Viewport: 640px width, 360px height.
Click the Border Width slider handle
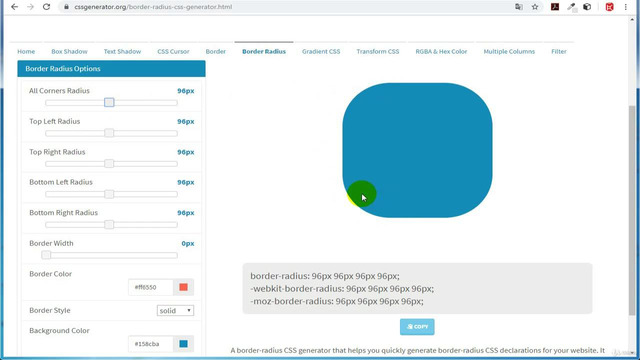point(46,255)
